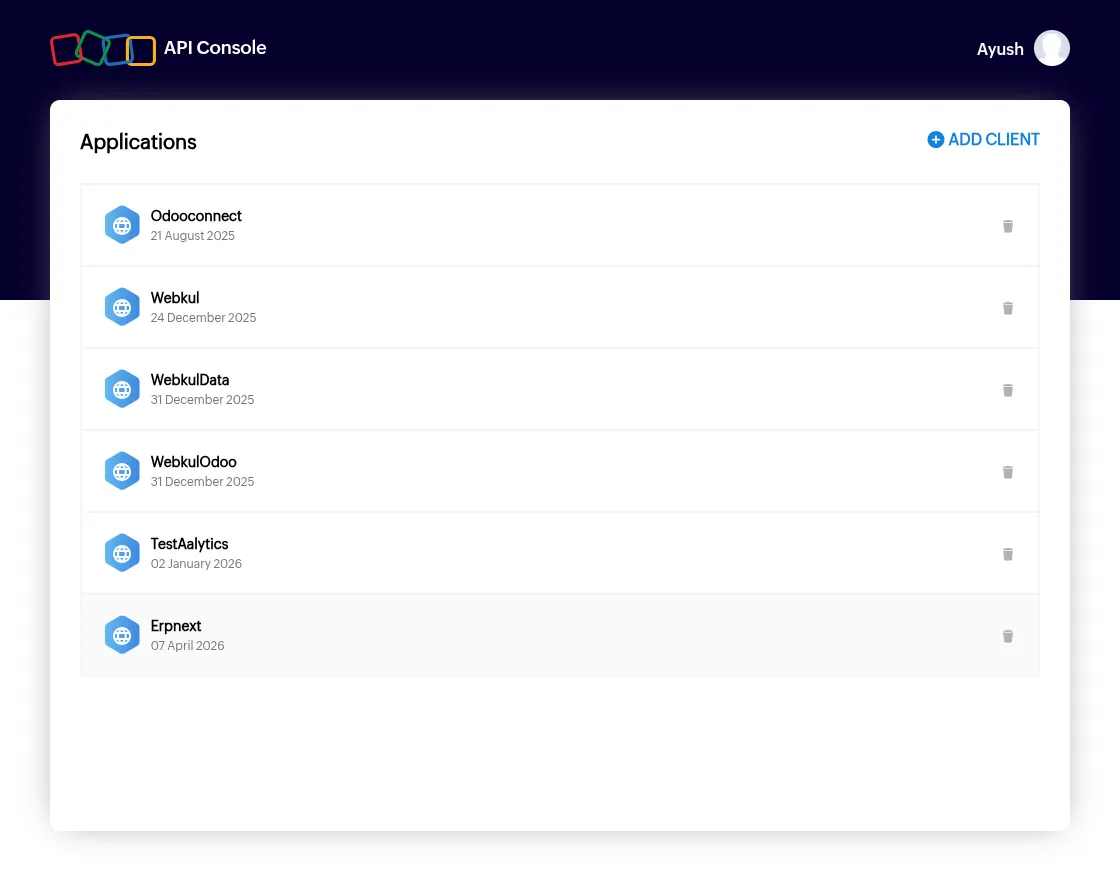Click the API Console logo

(x=103, y=47)
